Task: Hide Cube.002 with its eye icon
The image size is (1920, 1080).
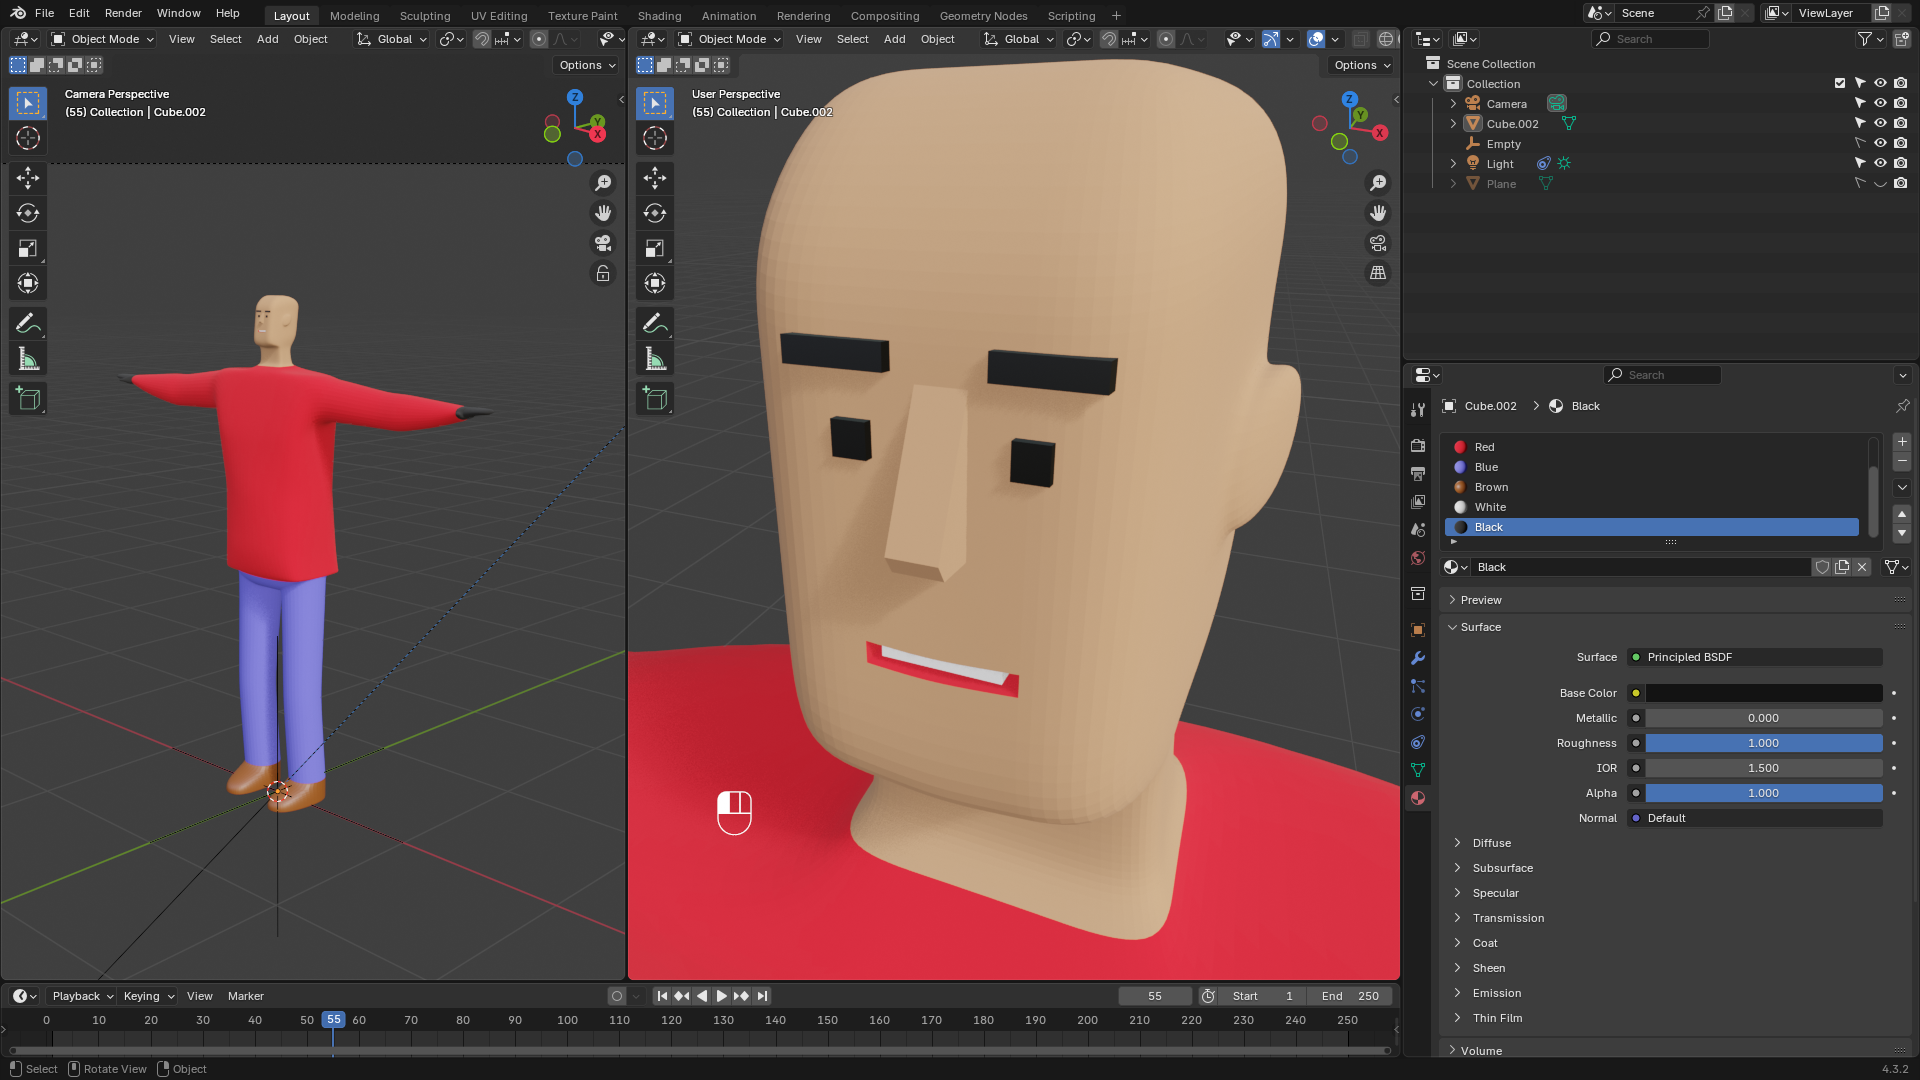Action: 1880,123
